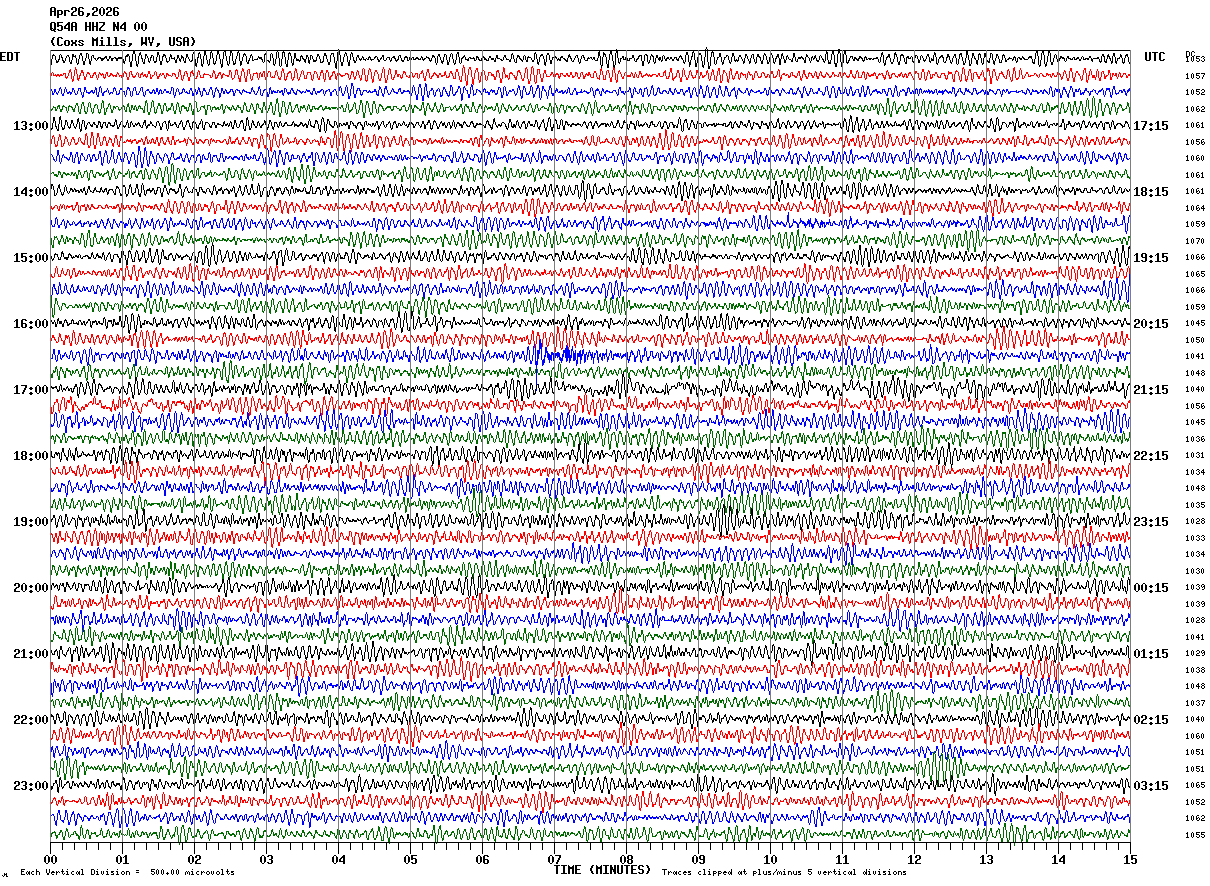This screenshot has height=886, width=1210.
Task: Click the DC offset value 1030
Action: (1195, 571)
